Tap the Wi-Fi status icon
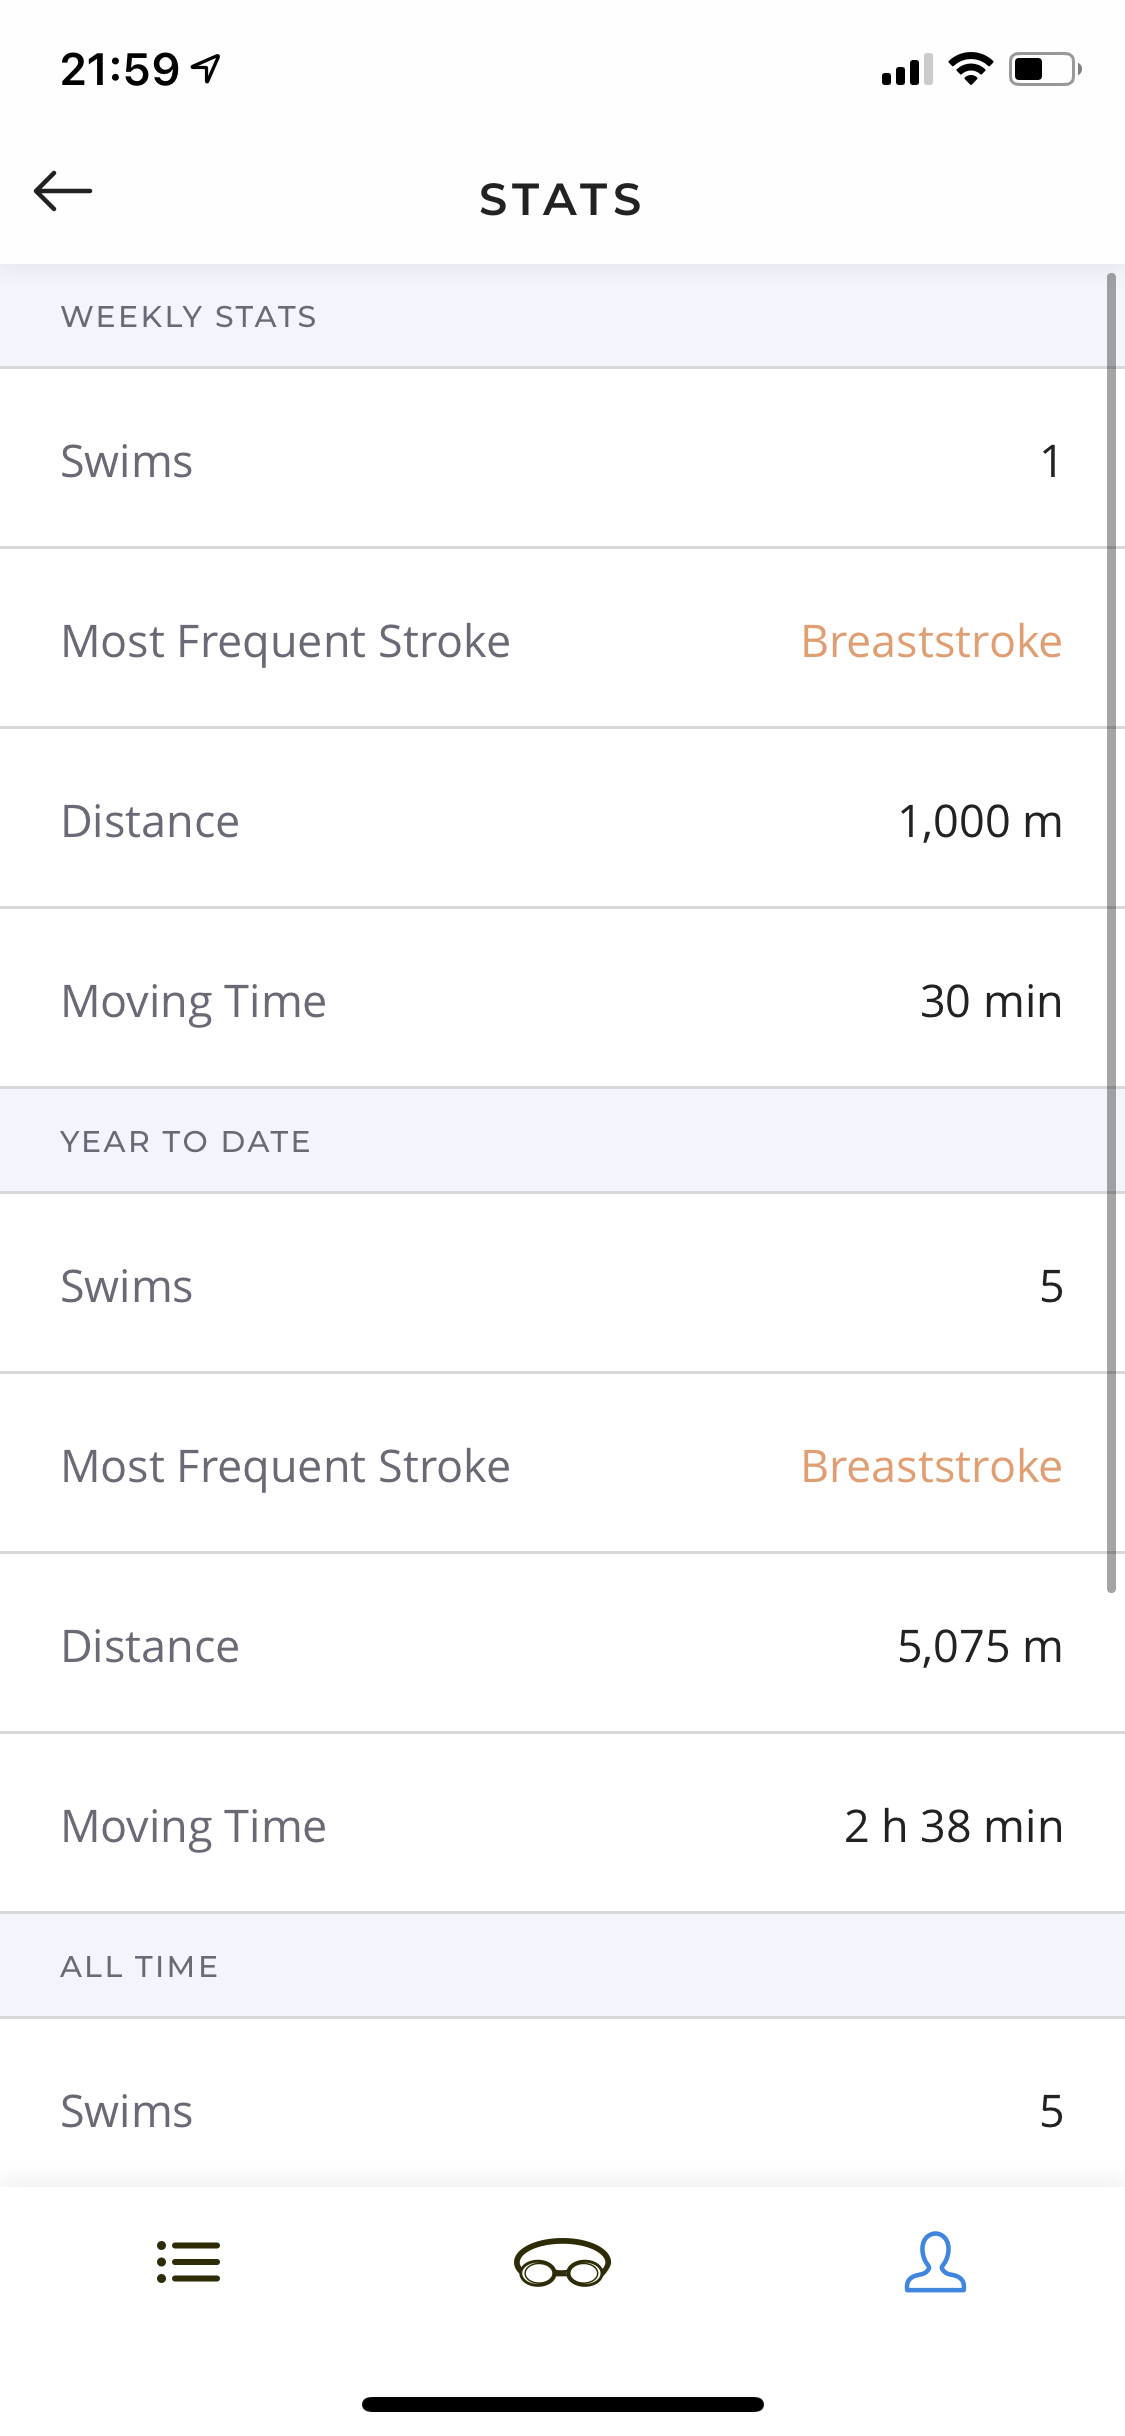 [970, 69]
